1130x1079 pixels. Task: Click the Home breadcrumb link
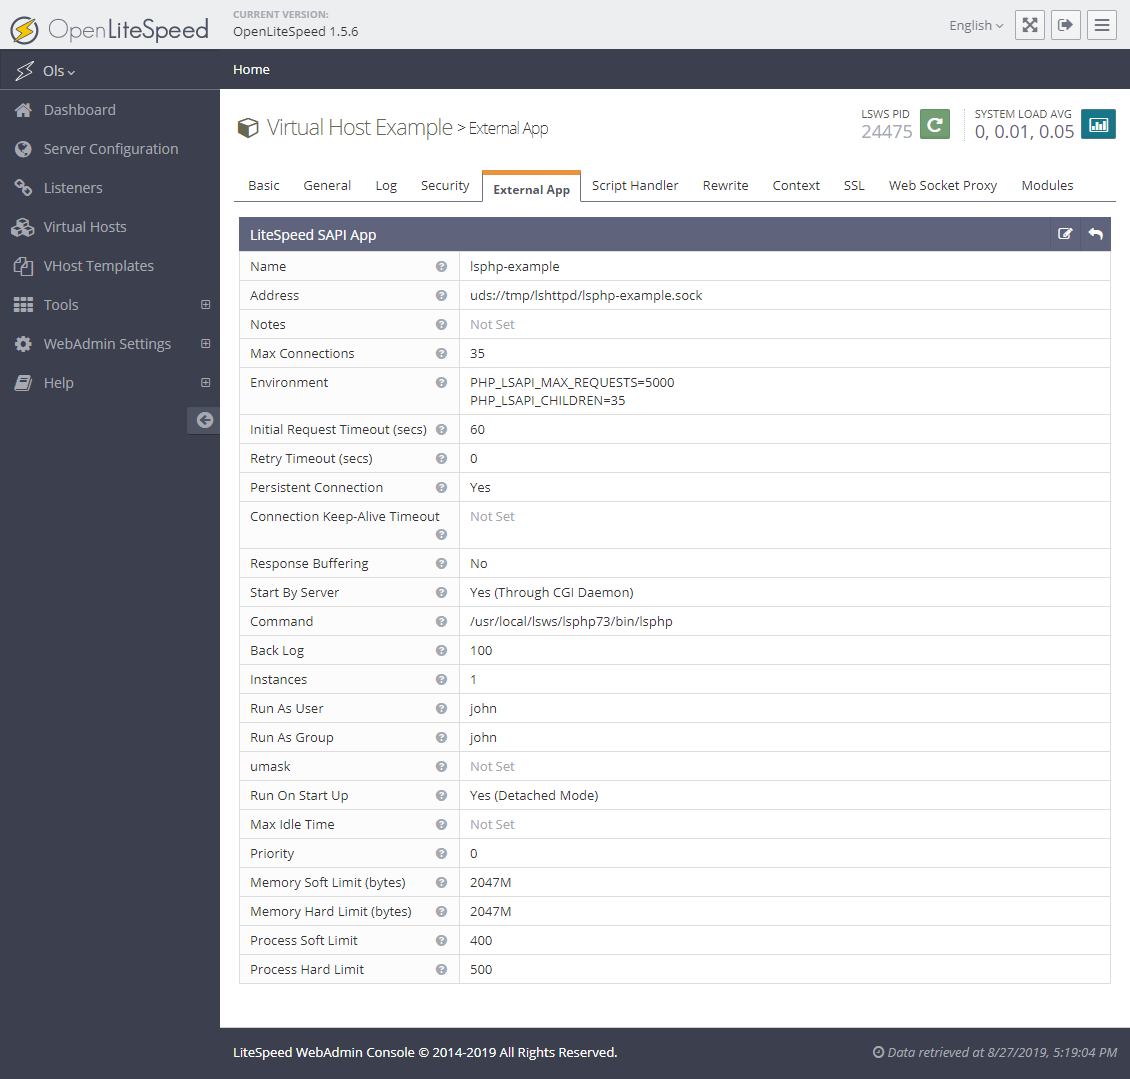pos(252,69)
